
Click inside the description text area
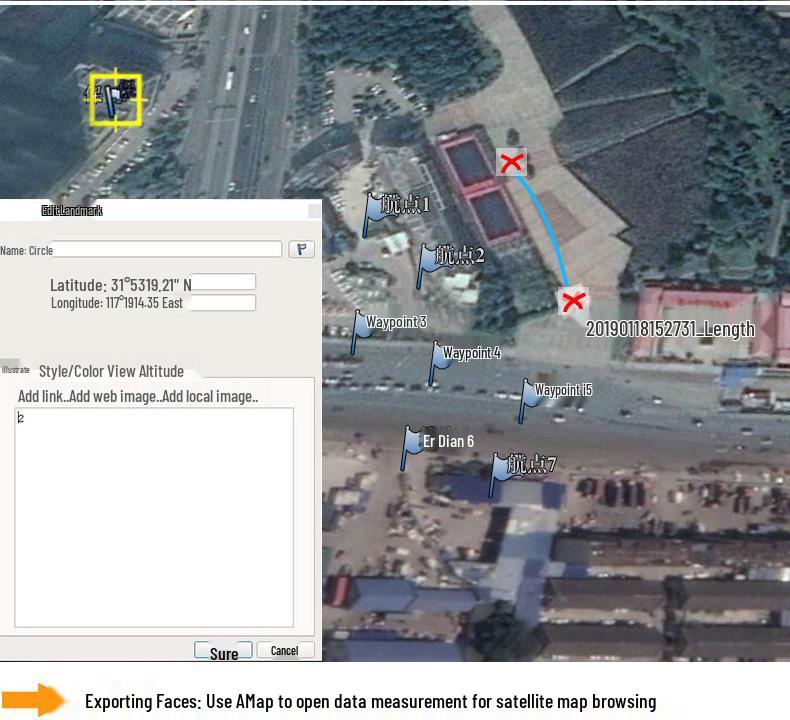[154, 517]
